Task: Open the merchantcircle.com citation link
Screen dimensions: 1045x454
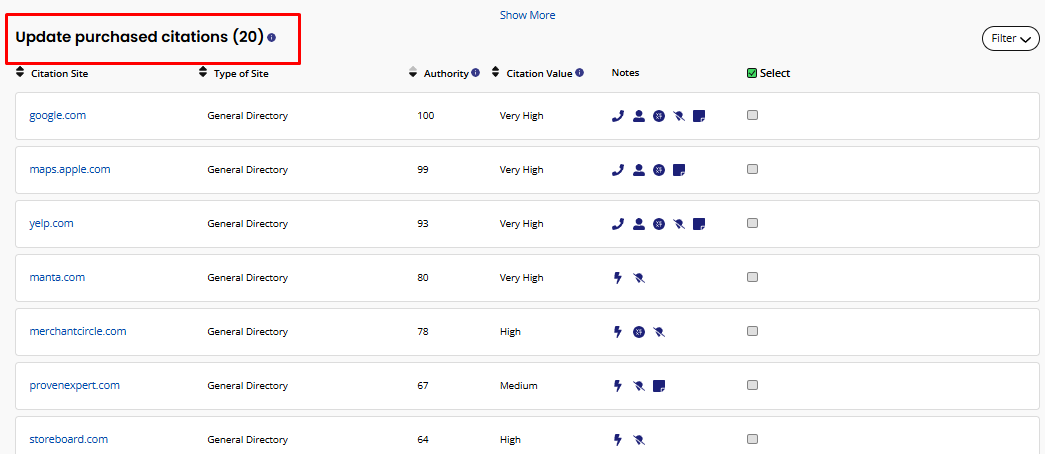Action: [78, 332]
